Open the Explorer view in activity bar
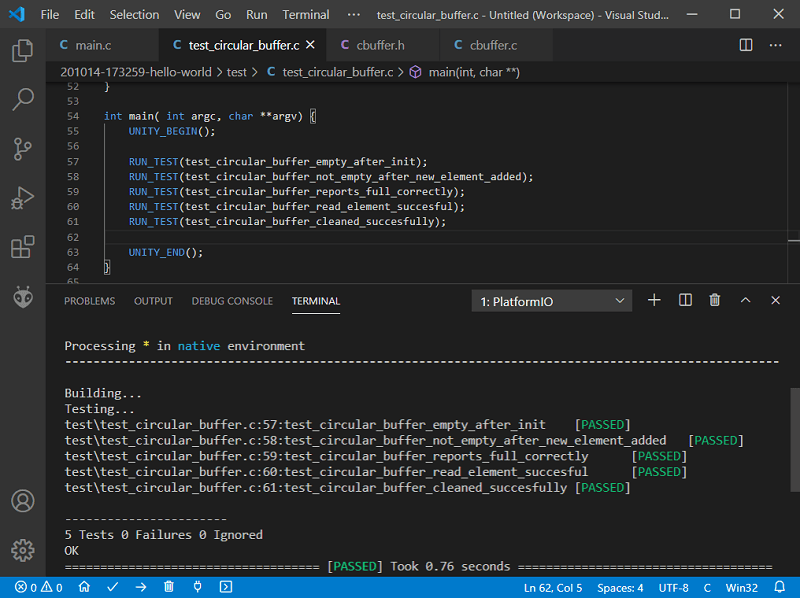This screenshot has width=800, height=598. pyautogui.click(x=22, y=50)
